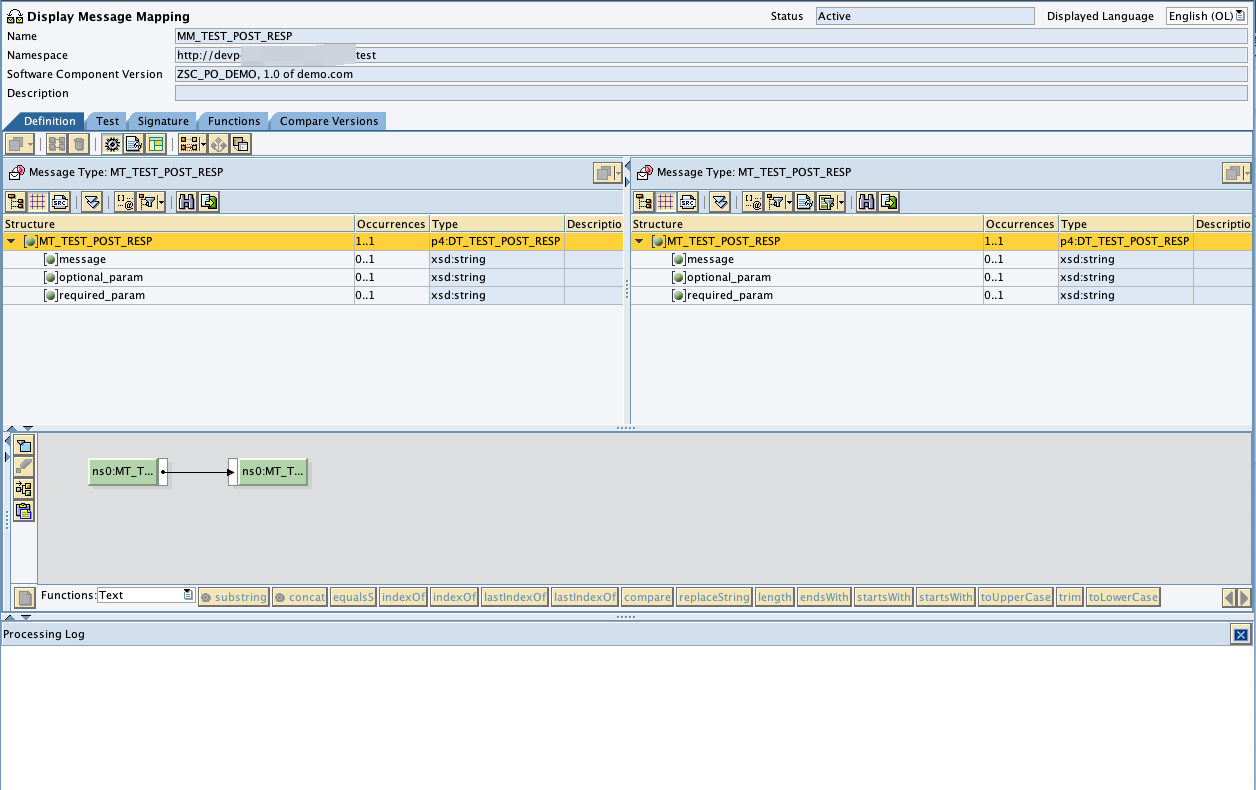Open the Compare Versions tab
Image resolution: width=1256 pixels, height=790 pixels.
pos(329,121)
